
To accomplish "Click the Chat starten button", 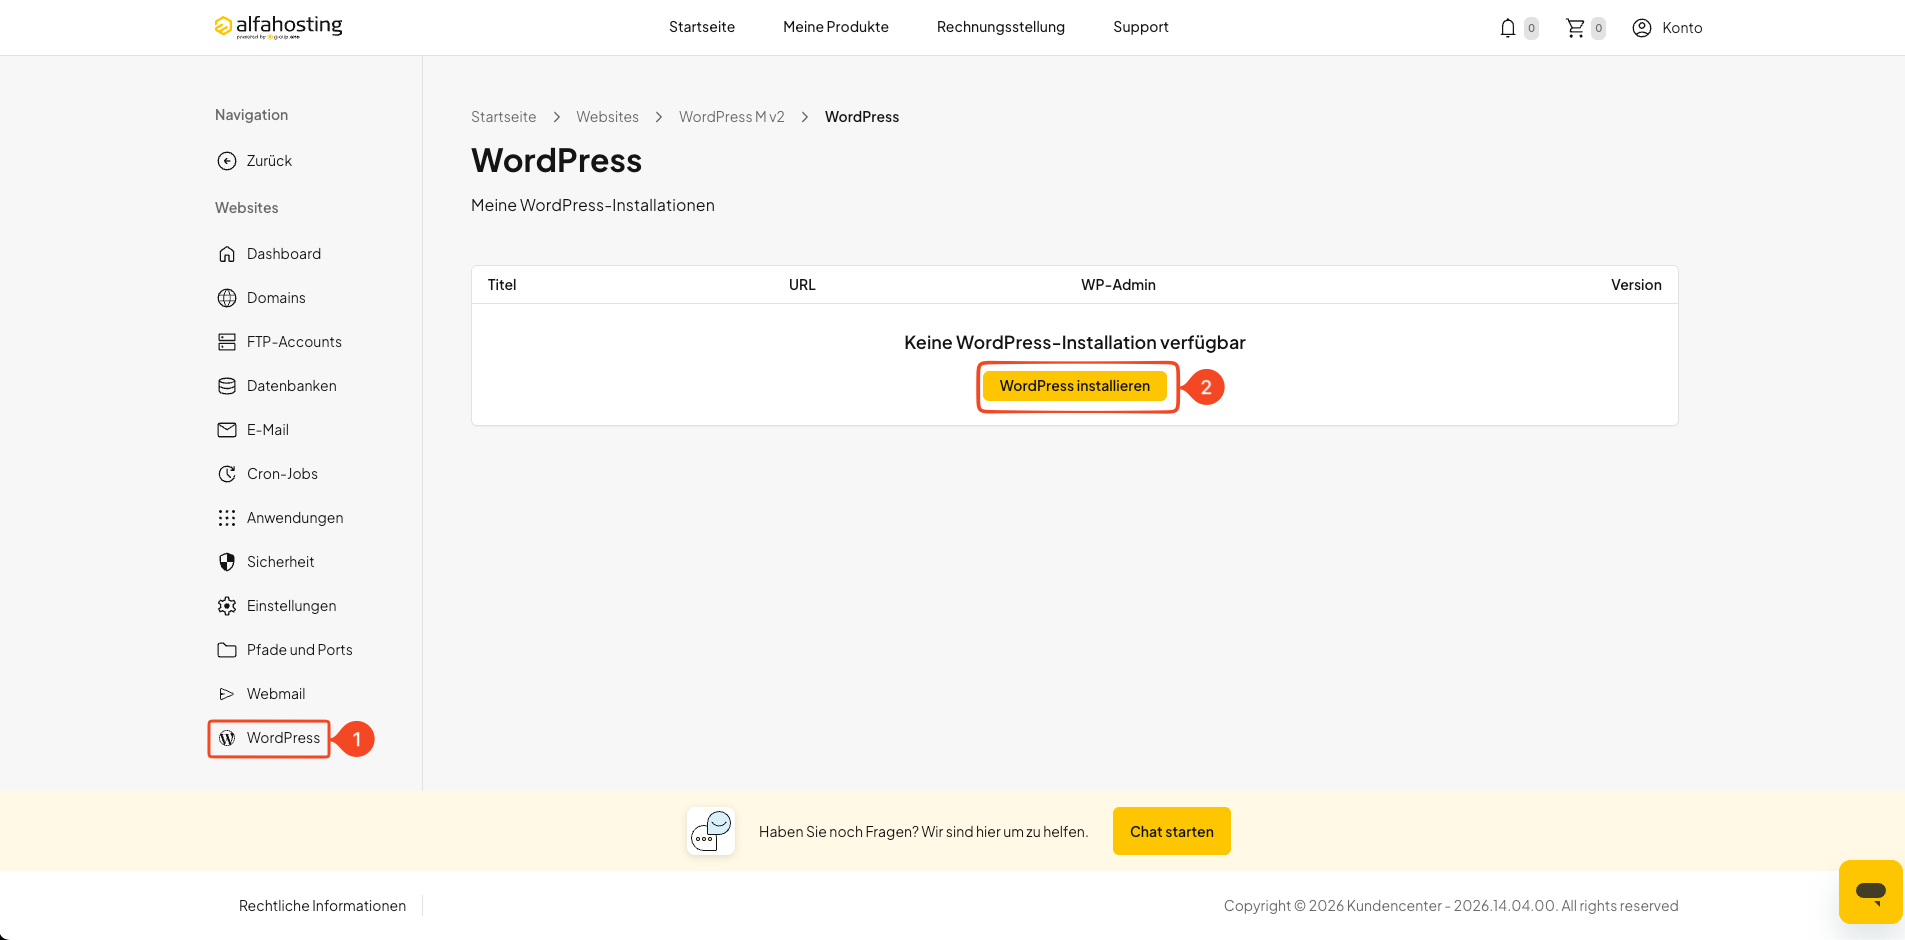I will 1172,831.
